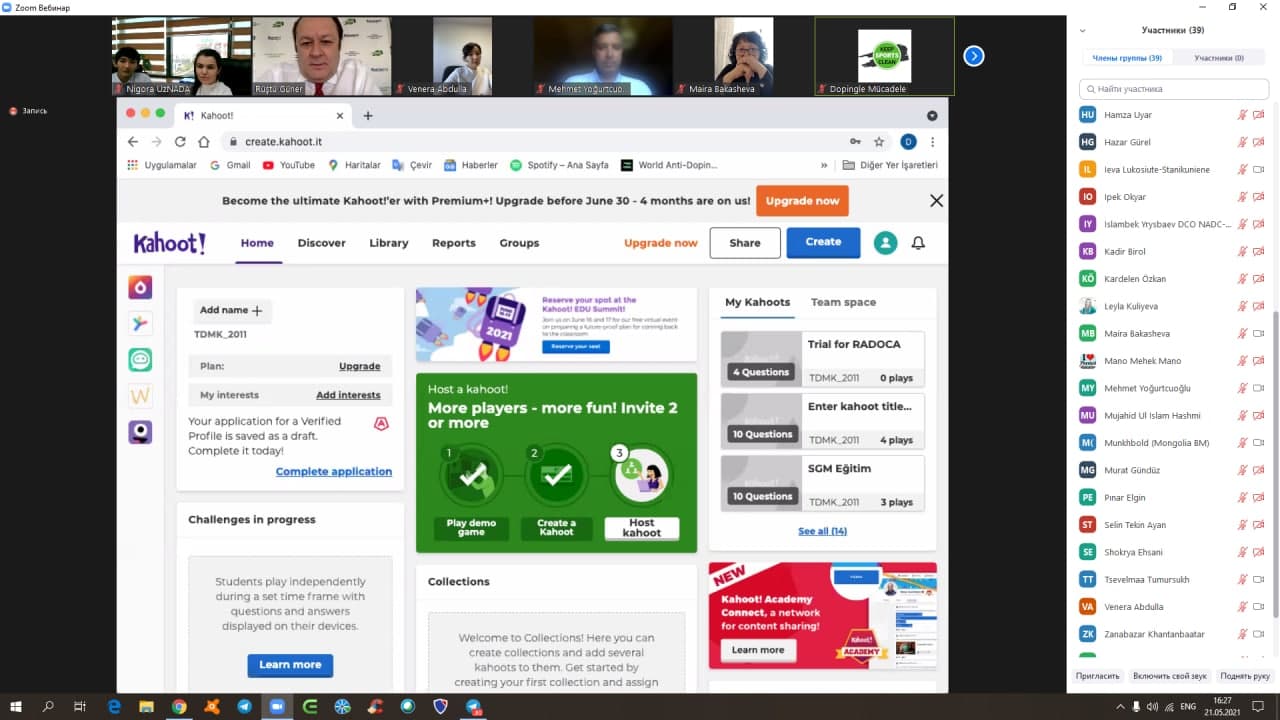Open File Explorer from taskbar
This screenshot has width=1280, height=720.
[x=146, y=707]
